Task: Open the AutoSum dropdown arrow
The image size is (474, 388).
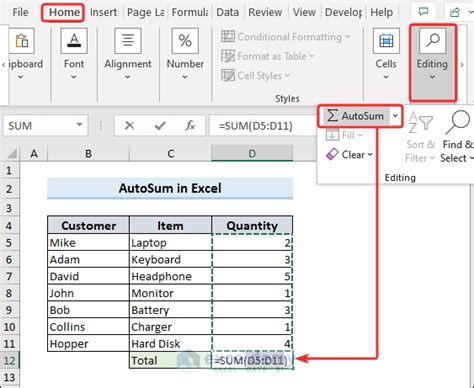Action: [395, 116]
